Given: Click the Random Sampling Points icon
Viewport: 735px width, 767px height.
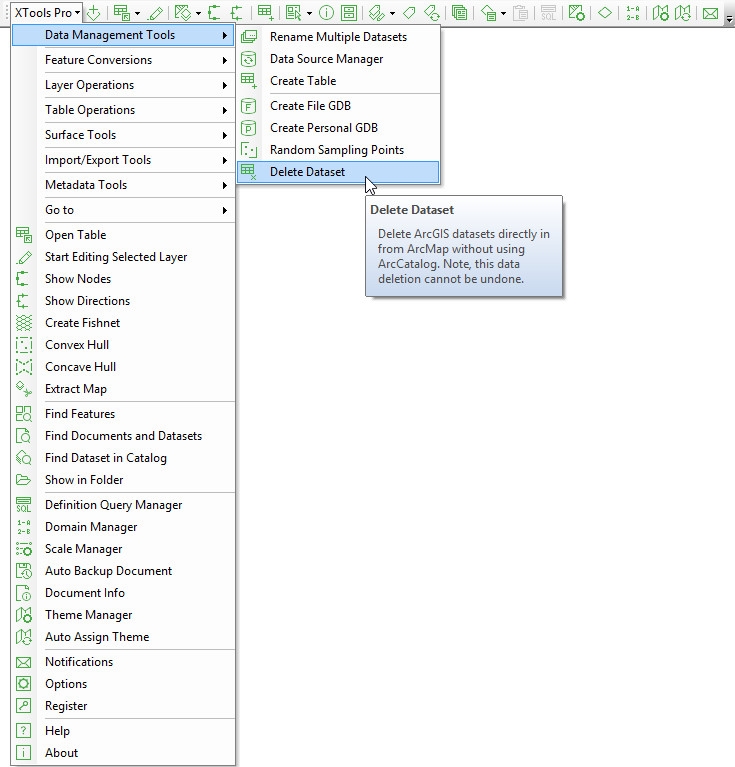Looking at the screenshot, I should pos(249,150).
